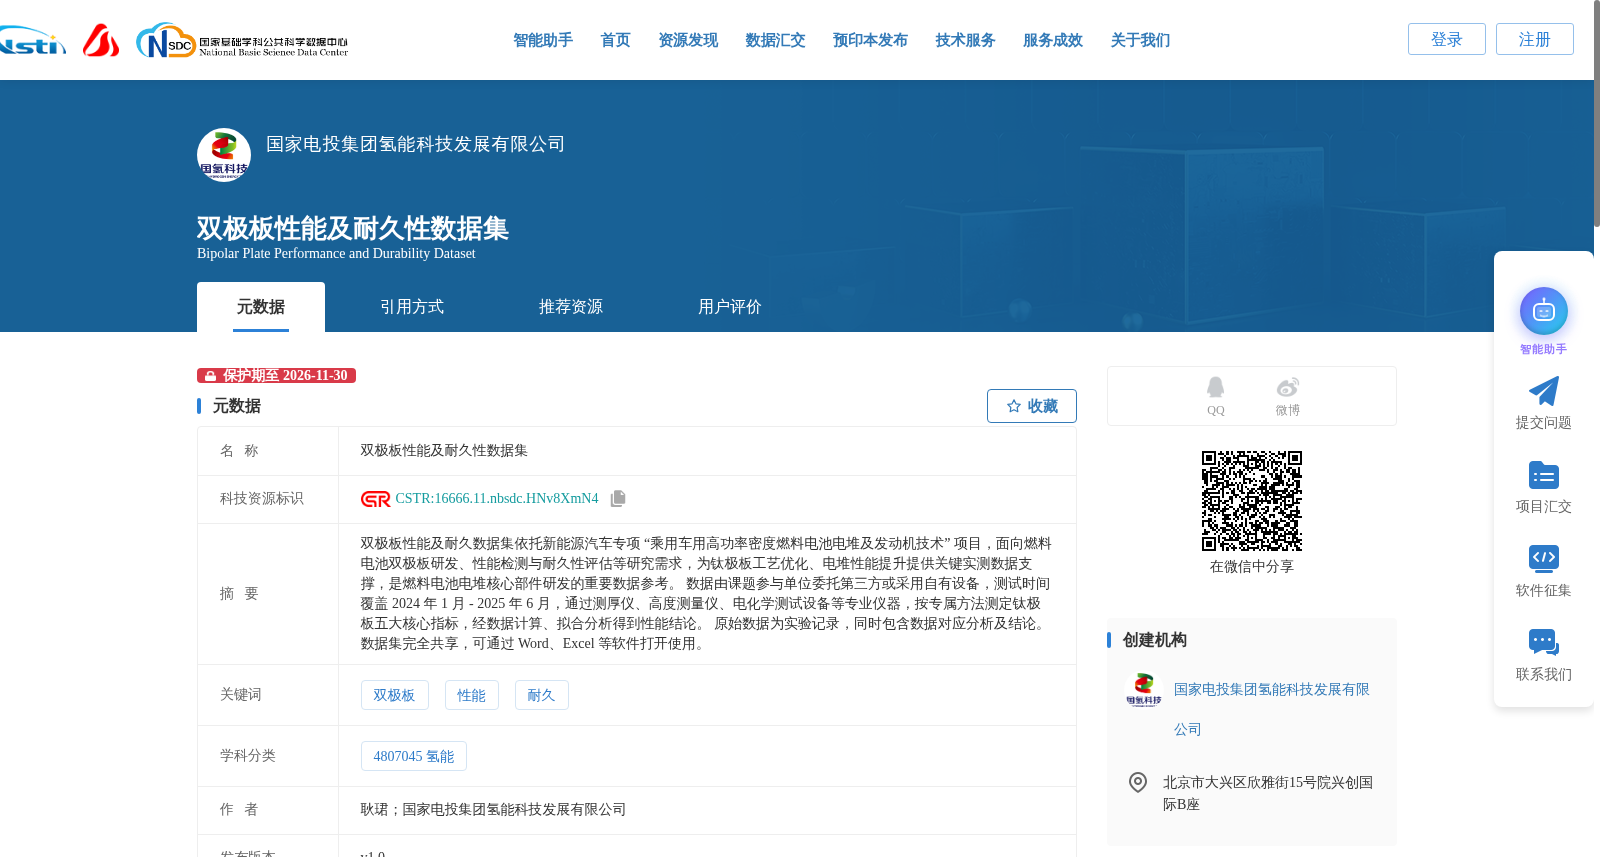Click the 保护期至 2026-11-30 badge
Viewport: 1600px width, 857px height.
276,376
